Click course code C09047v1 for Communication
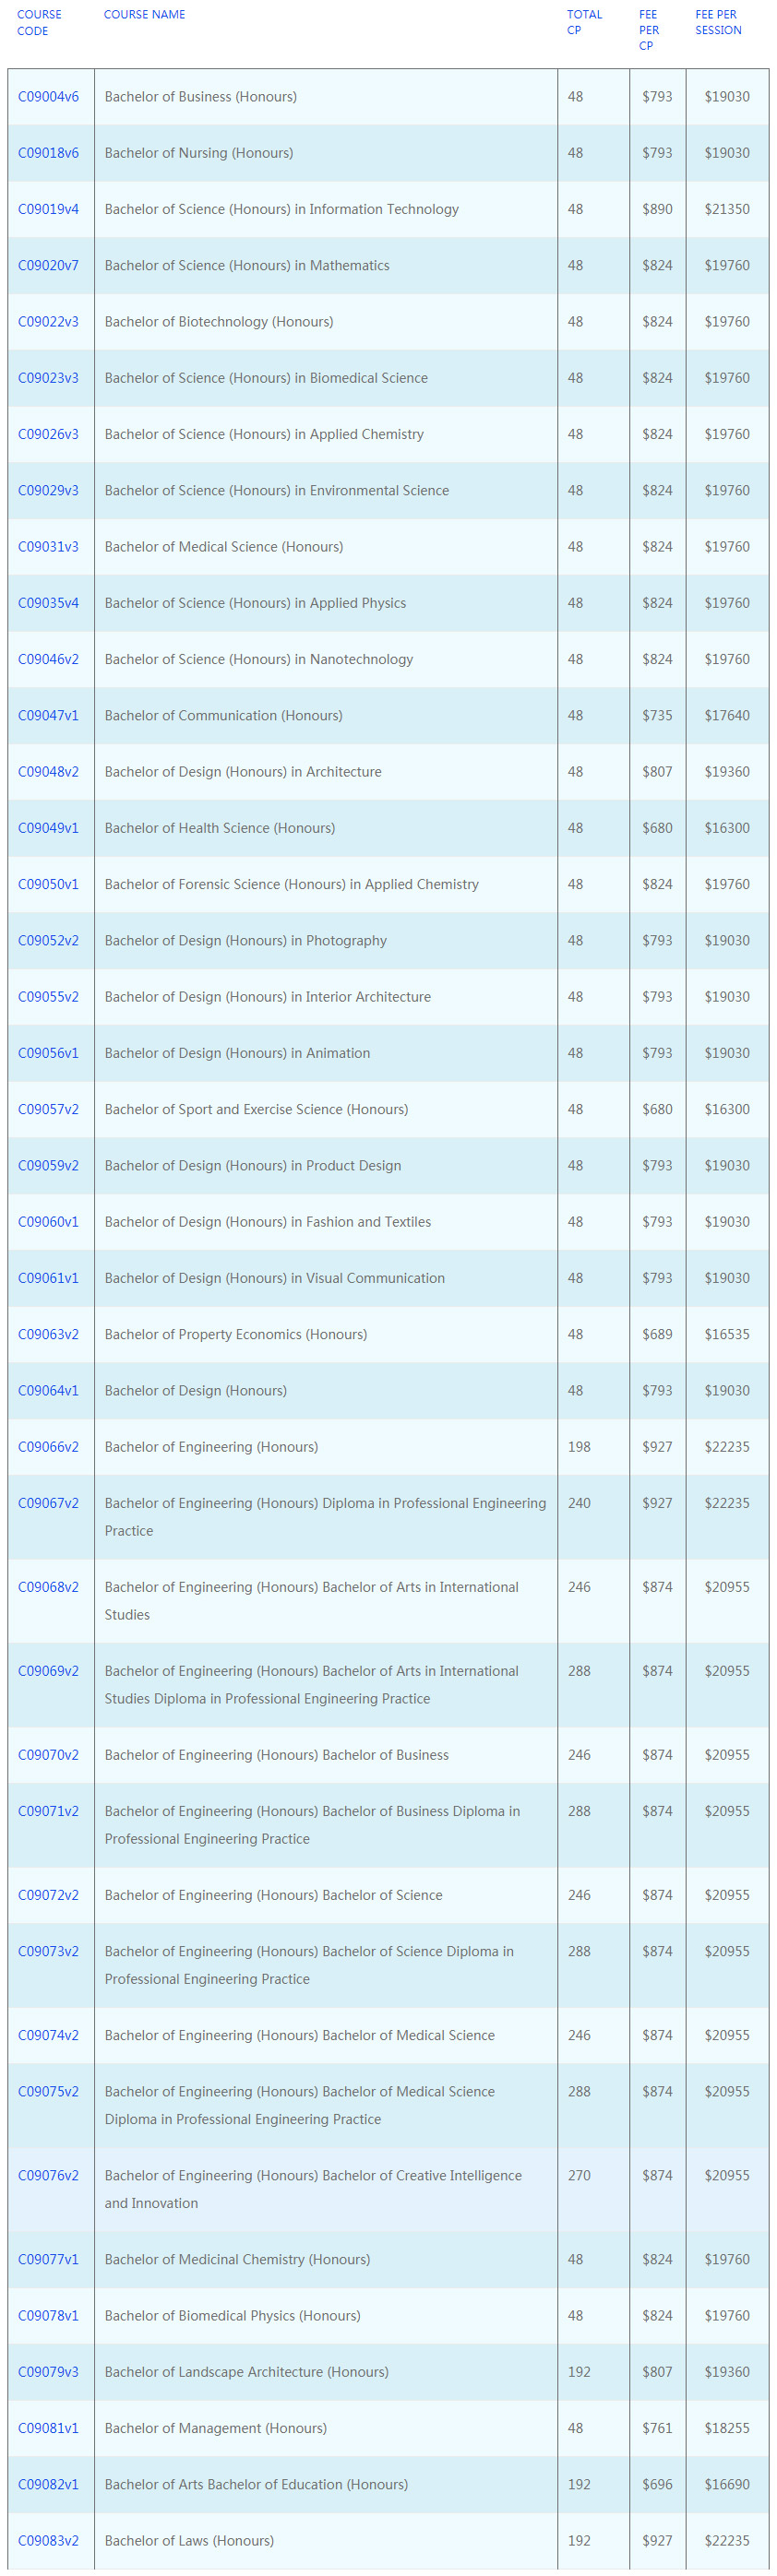This screenshot has height=2576, width=777. pyautogui.click(x=48, y=716)
